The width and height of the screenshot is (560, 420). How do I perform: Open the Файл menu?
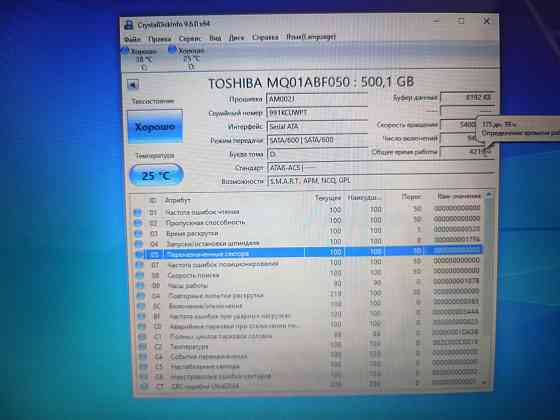[132, 39]
